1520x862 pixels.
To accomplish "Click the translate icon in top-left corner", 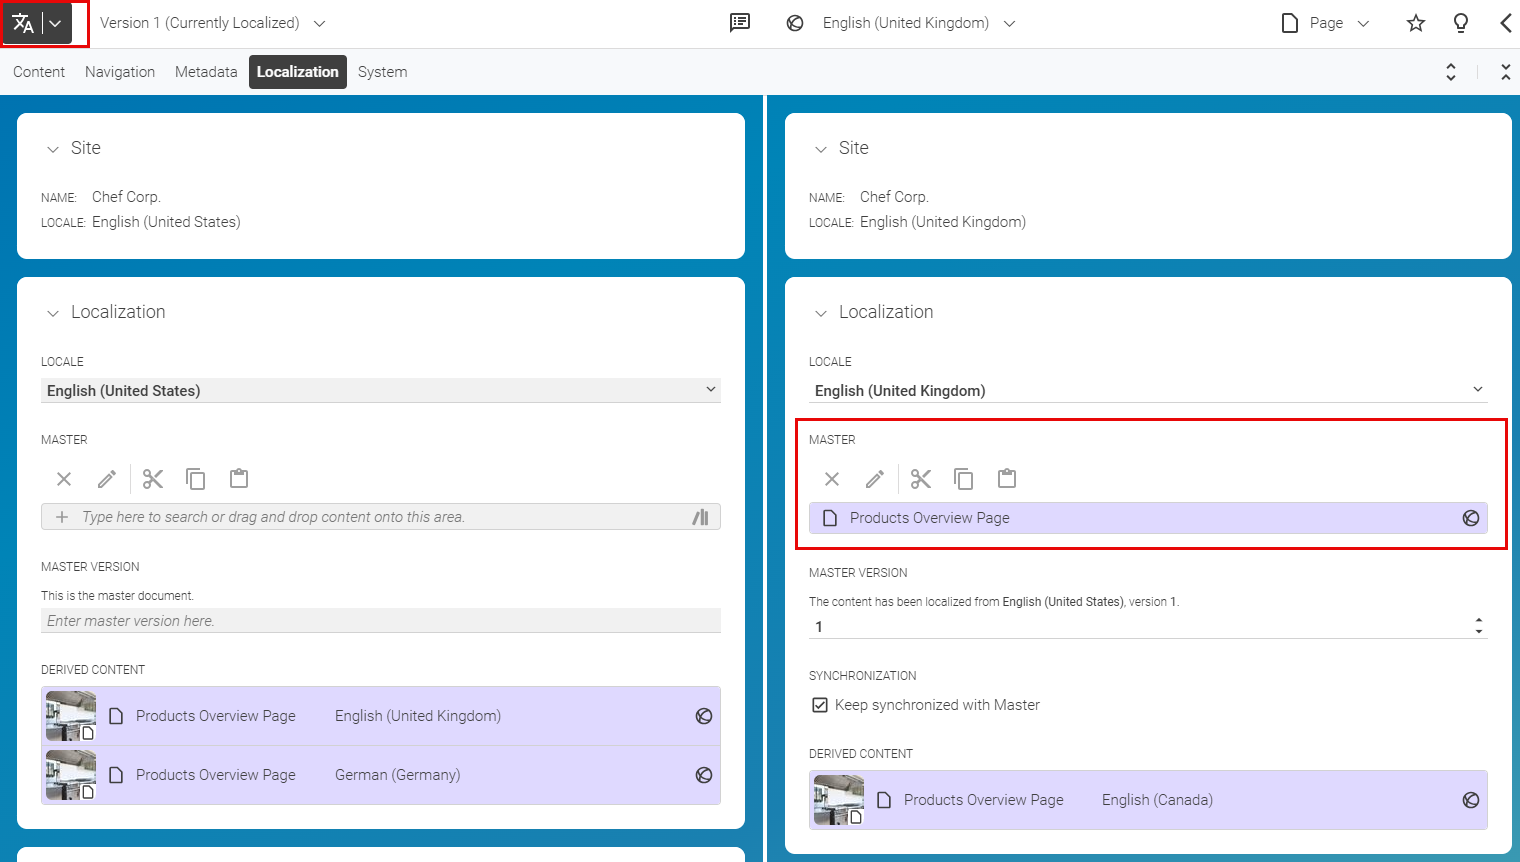I will [23, 23].
